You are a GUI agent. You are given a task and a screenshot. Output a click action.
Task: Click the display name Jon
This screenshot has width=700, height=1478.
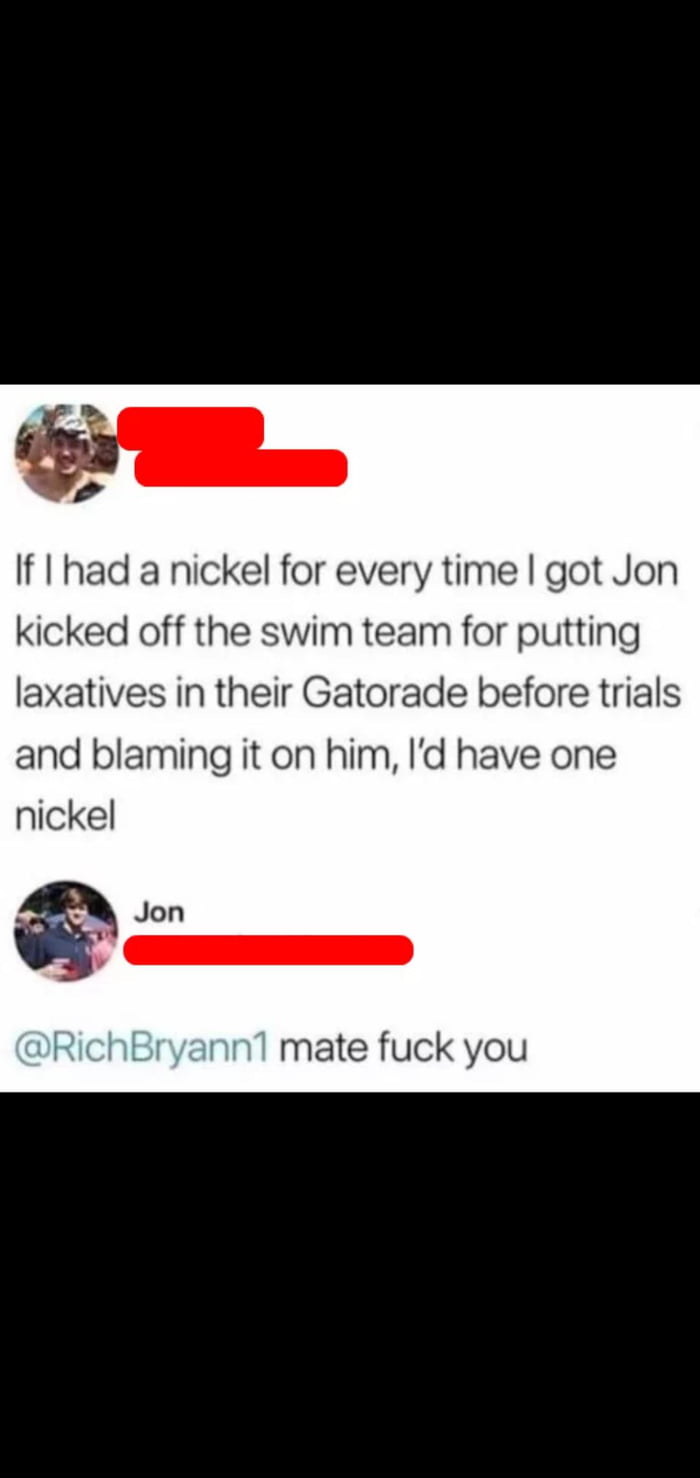[x=159, y=911]
